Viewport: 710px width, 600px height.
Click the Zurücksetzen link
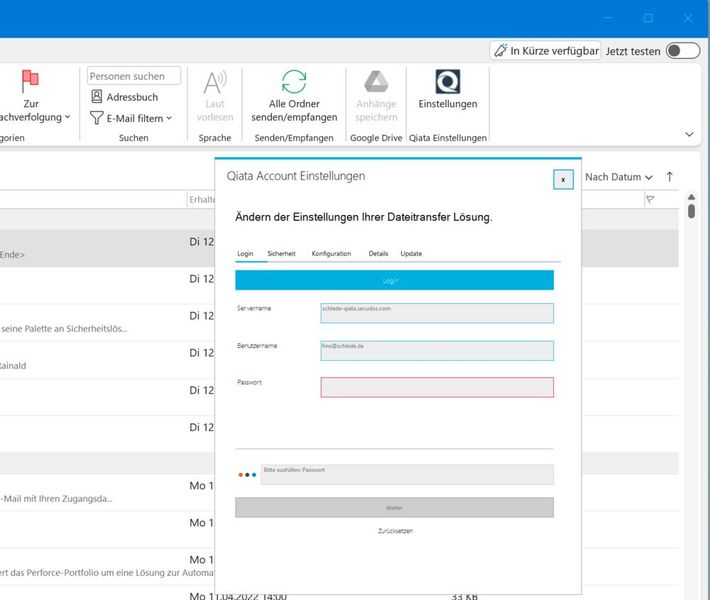tap(395, 531)
